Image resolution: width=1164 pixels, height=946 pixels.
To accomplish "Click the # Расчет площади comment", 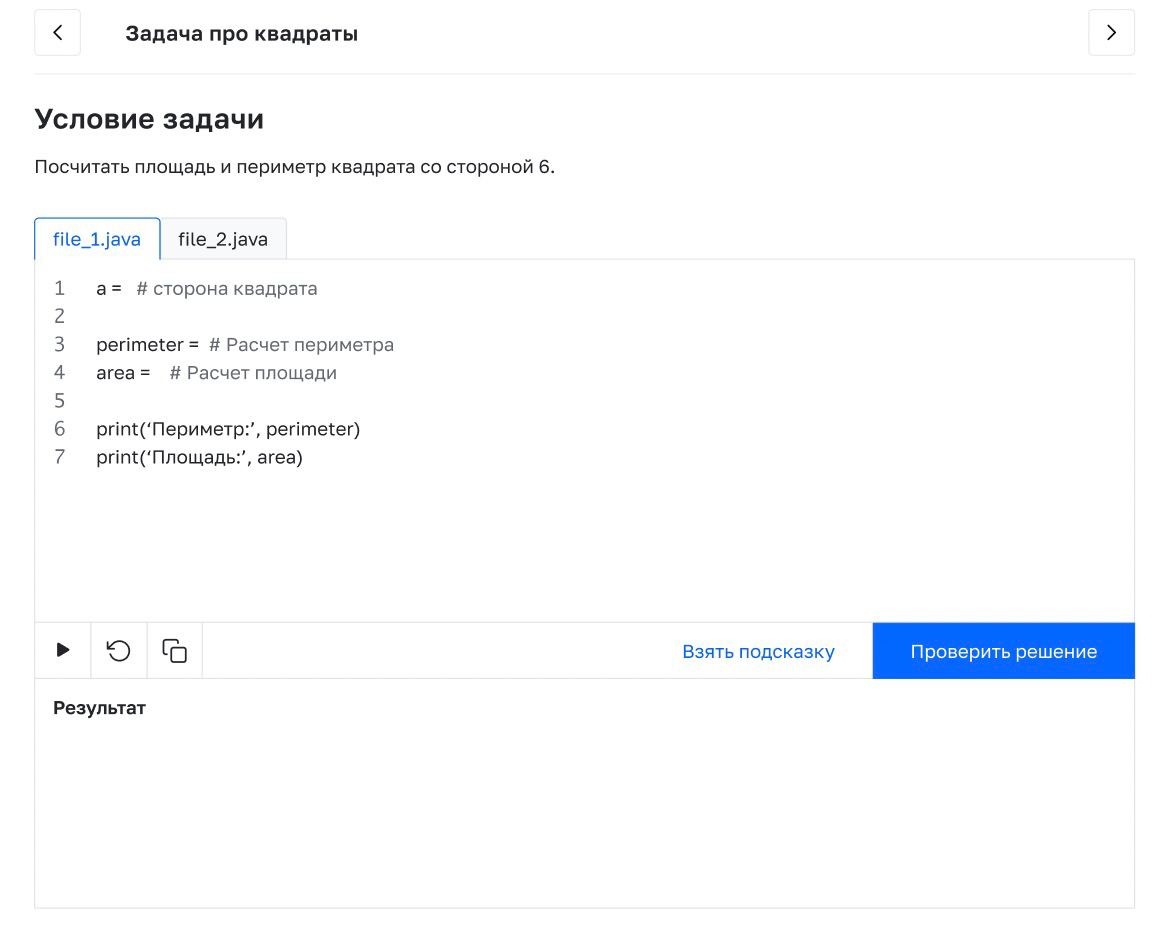I will (253, 373).
